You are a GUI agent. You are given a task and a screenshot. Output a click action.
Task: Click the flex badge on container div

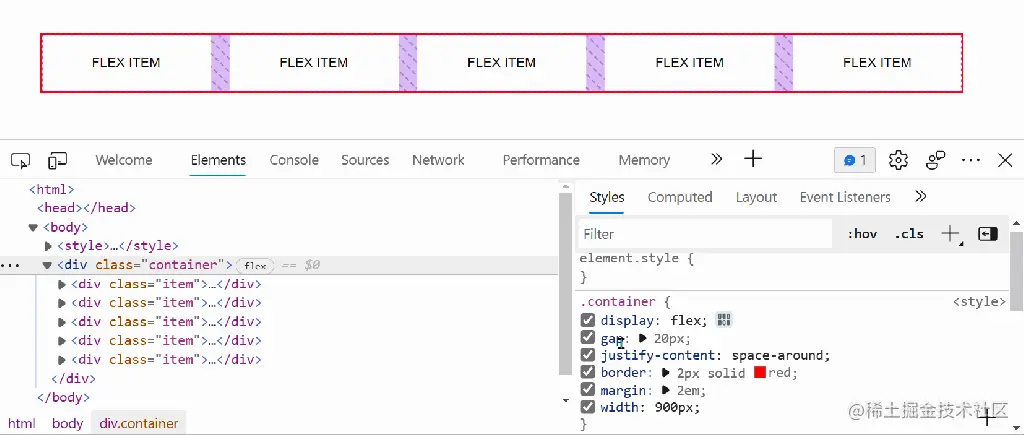255,265
